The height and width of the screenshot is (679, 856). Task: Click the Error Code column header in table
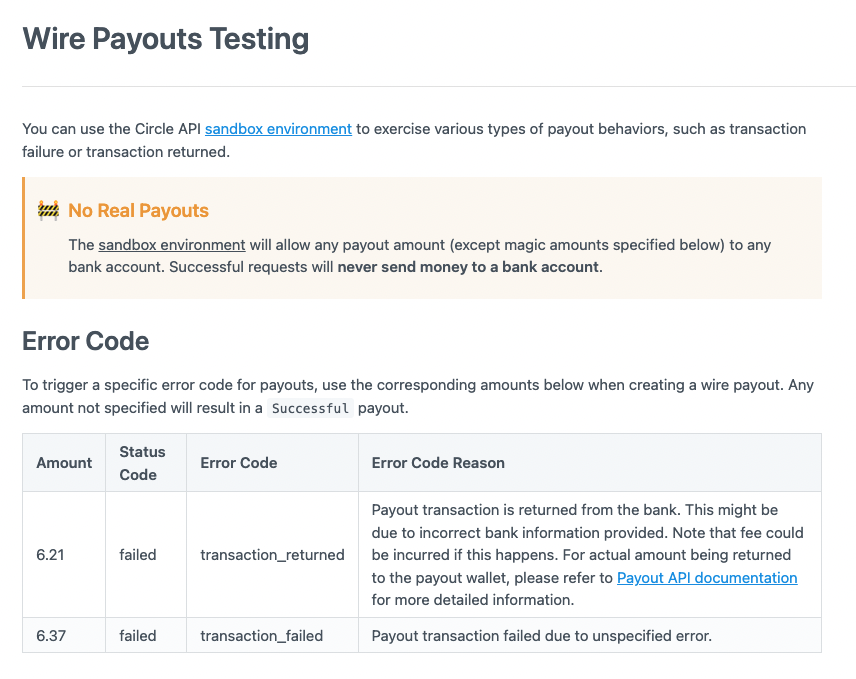239,463
